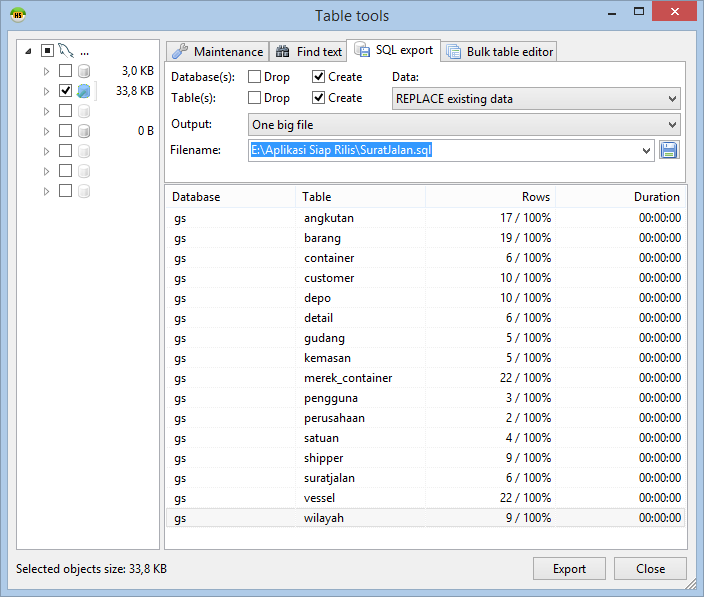Image resolution: width=704 pixels, height=597 pixels.
Task: Open the Filename history dropdown arrow
Action: pyautogui.click(x=646, y=150)
